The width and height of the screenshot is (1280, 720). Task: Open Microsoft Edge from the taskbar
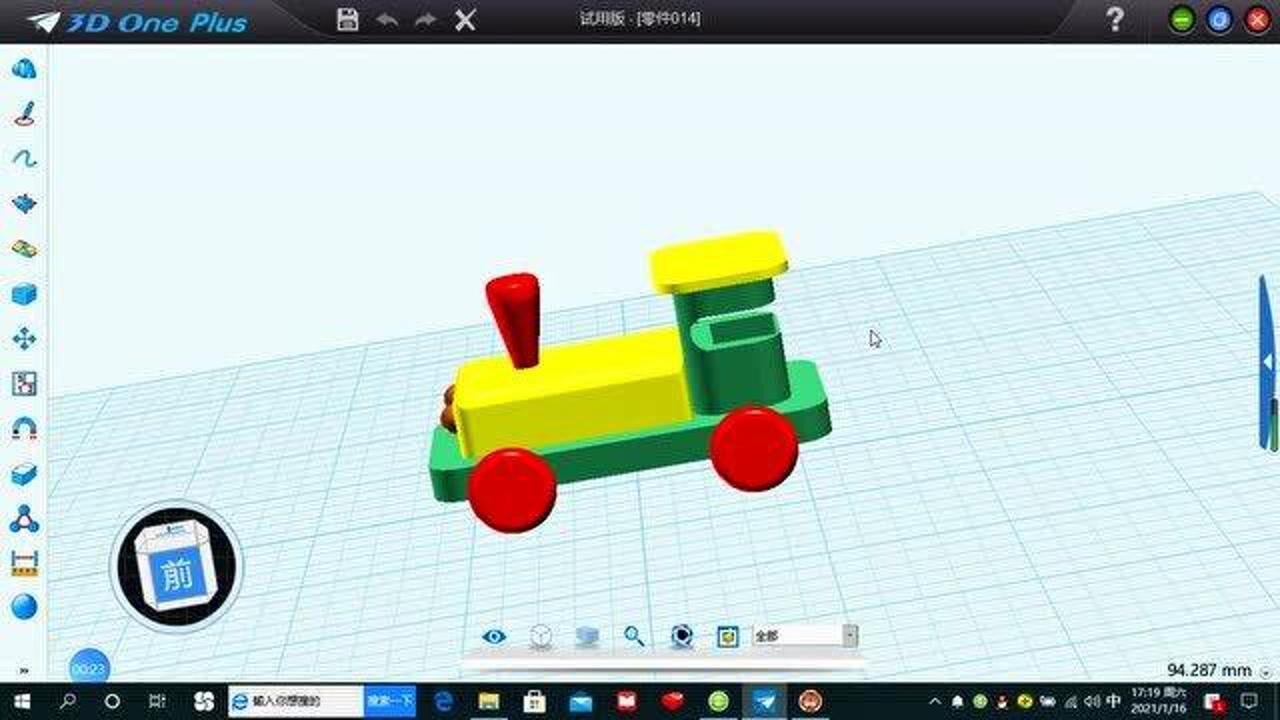pos(443,702)
